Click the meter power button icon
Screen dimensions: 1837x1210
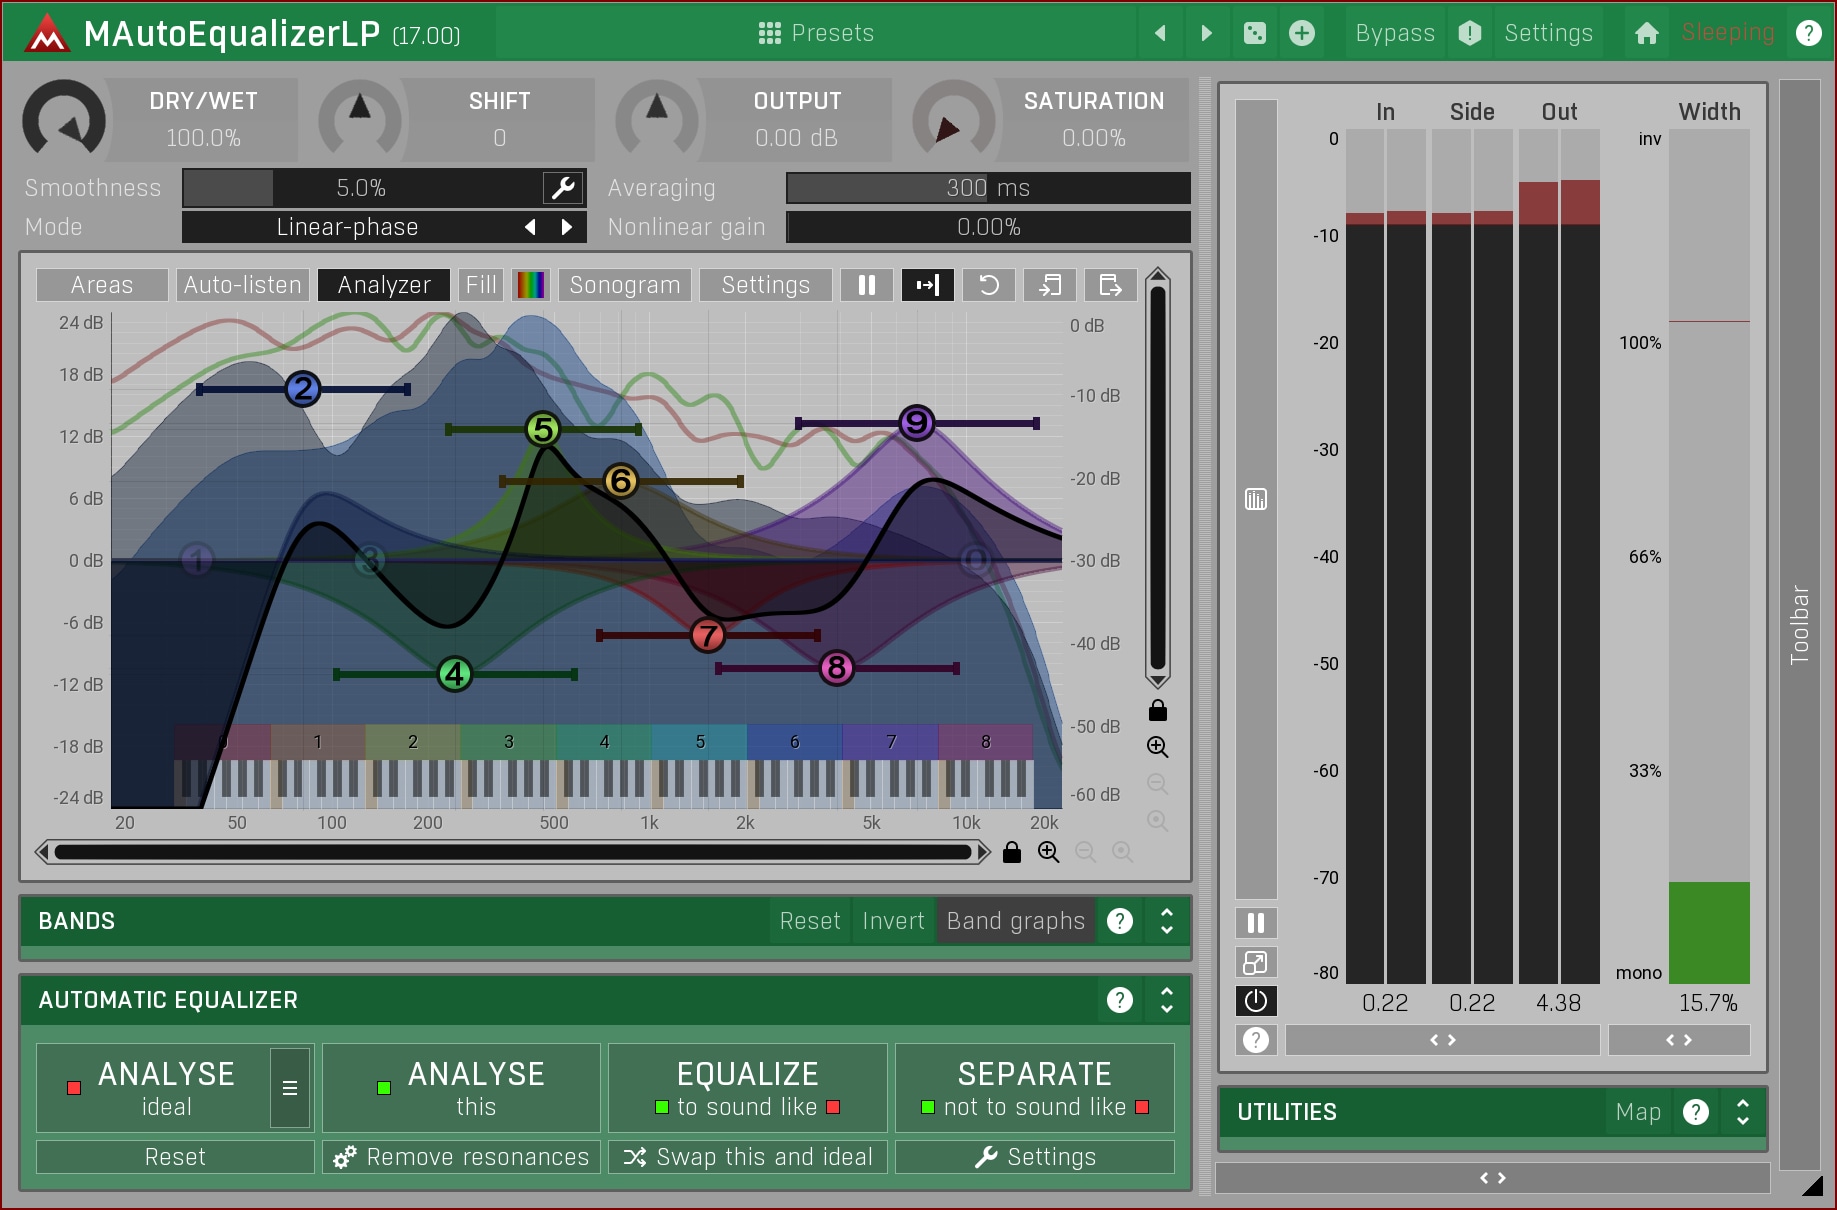tap(1256, 1000)
